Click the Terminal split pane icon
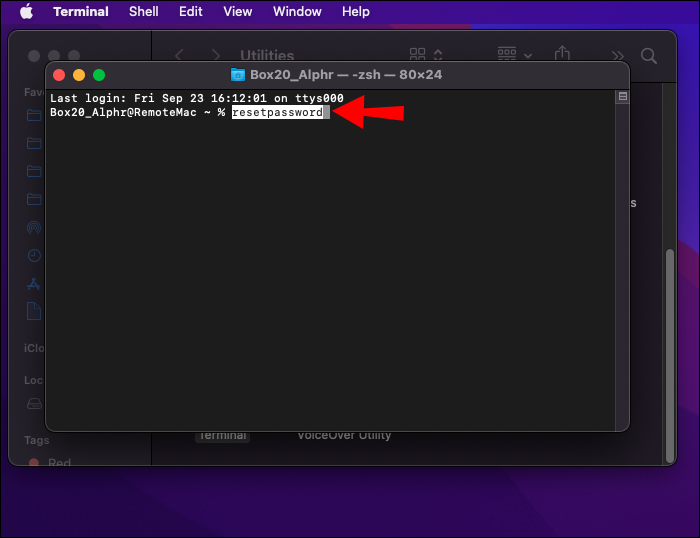Screen dimensions: 700x538 tap(622, 96)
